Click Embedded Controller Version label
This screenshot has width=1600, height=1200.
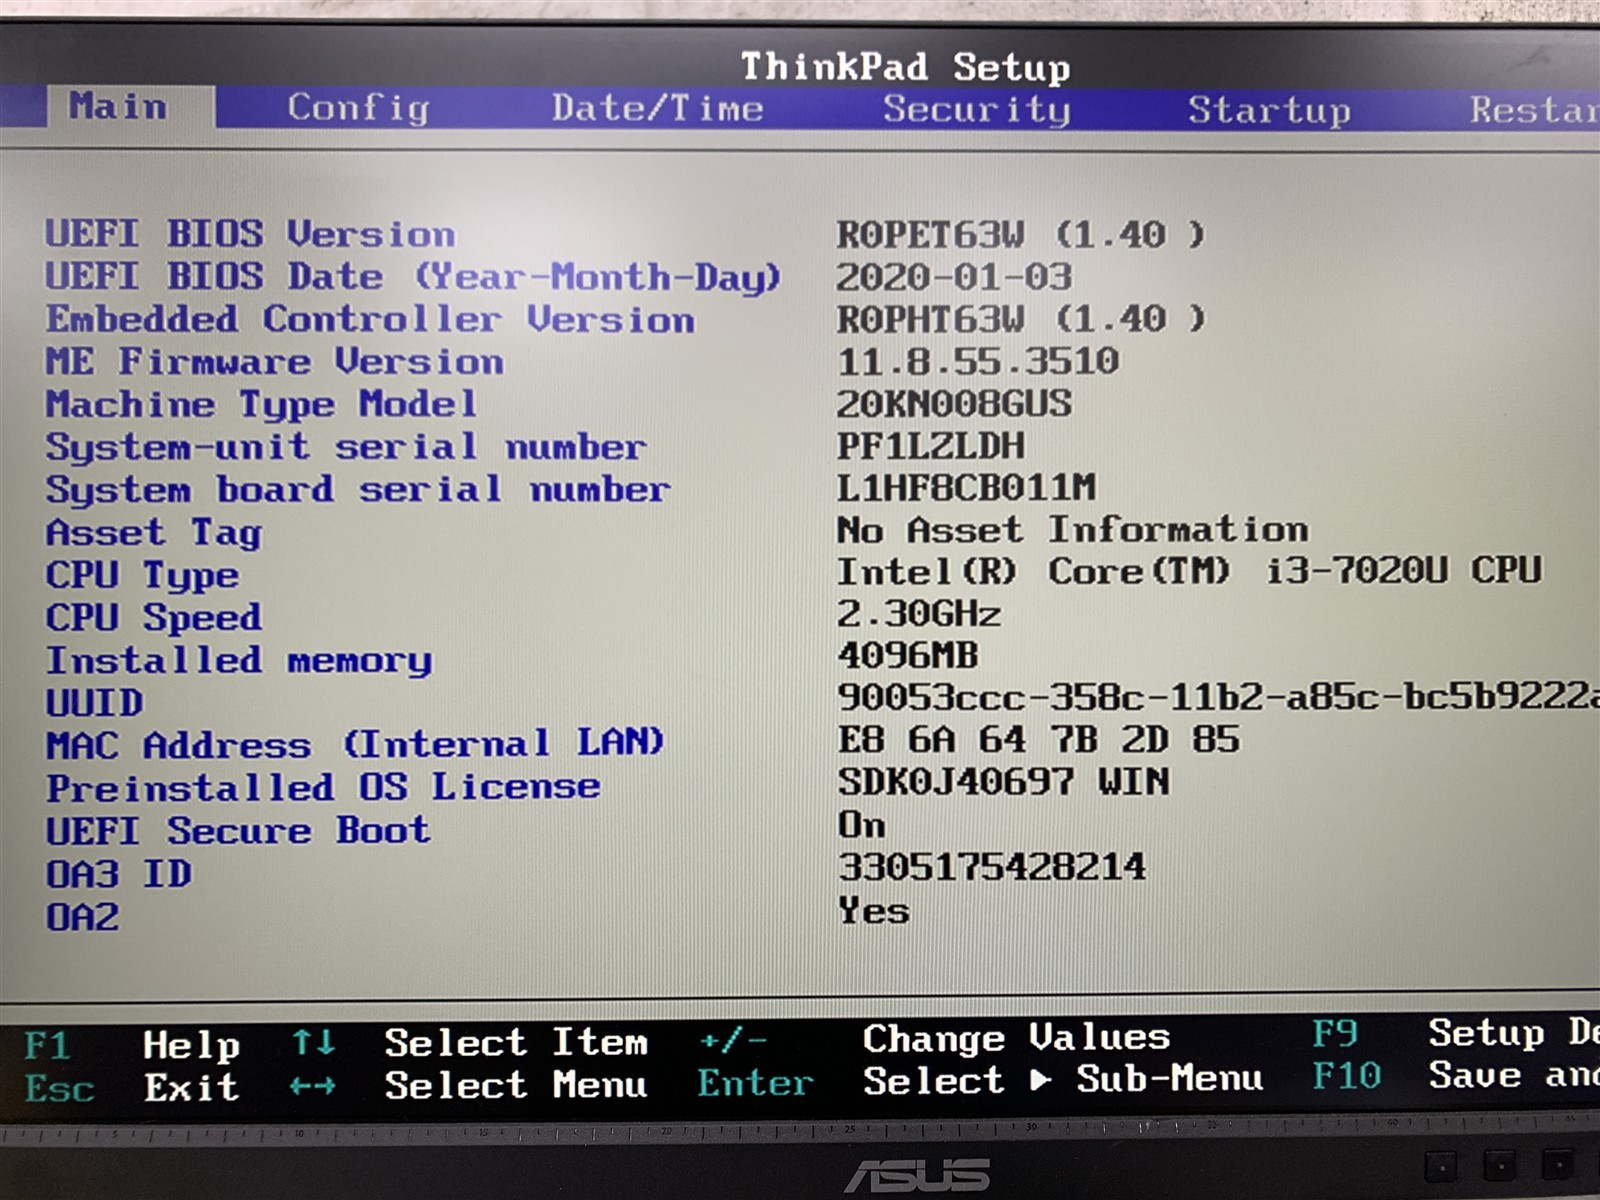370,320
